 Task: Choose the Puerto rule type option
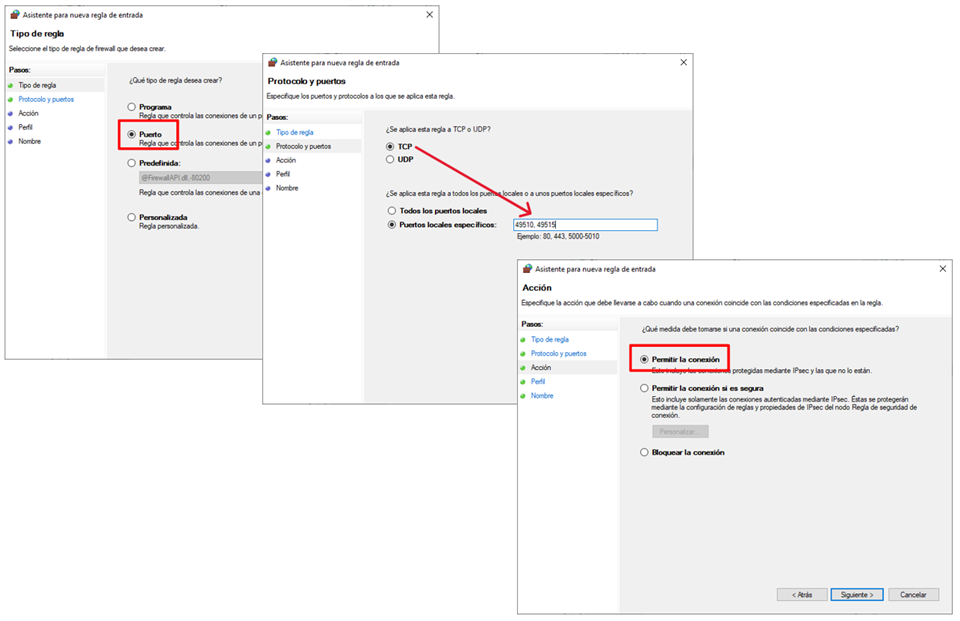(131, 134)
